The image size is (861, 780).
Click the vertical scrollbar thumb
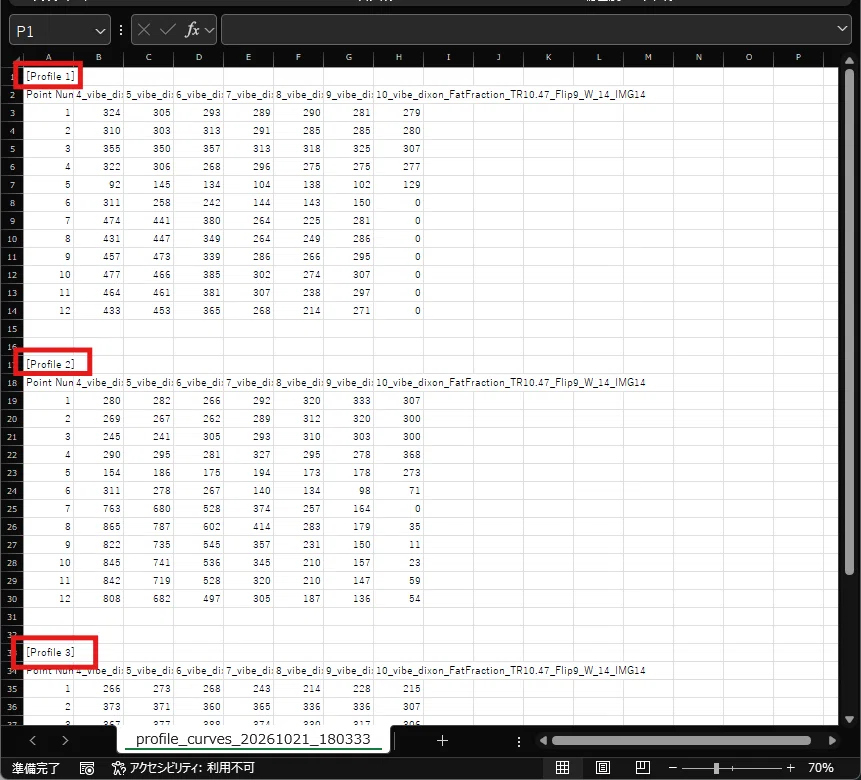pyautogui.click(x=849, y=322)
